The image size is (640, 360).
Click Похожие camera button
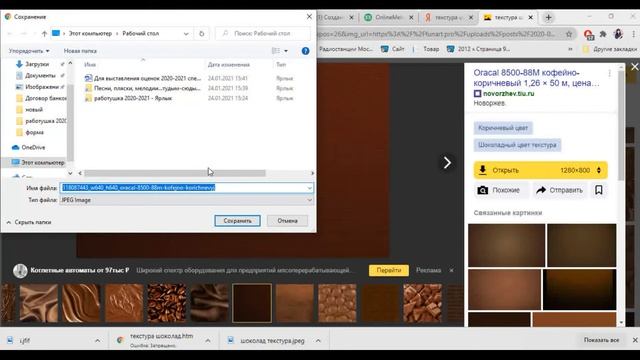point(501,190)
